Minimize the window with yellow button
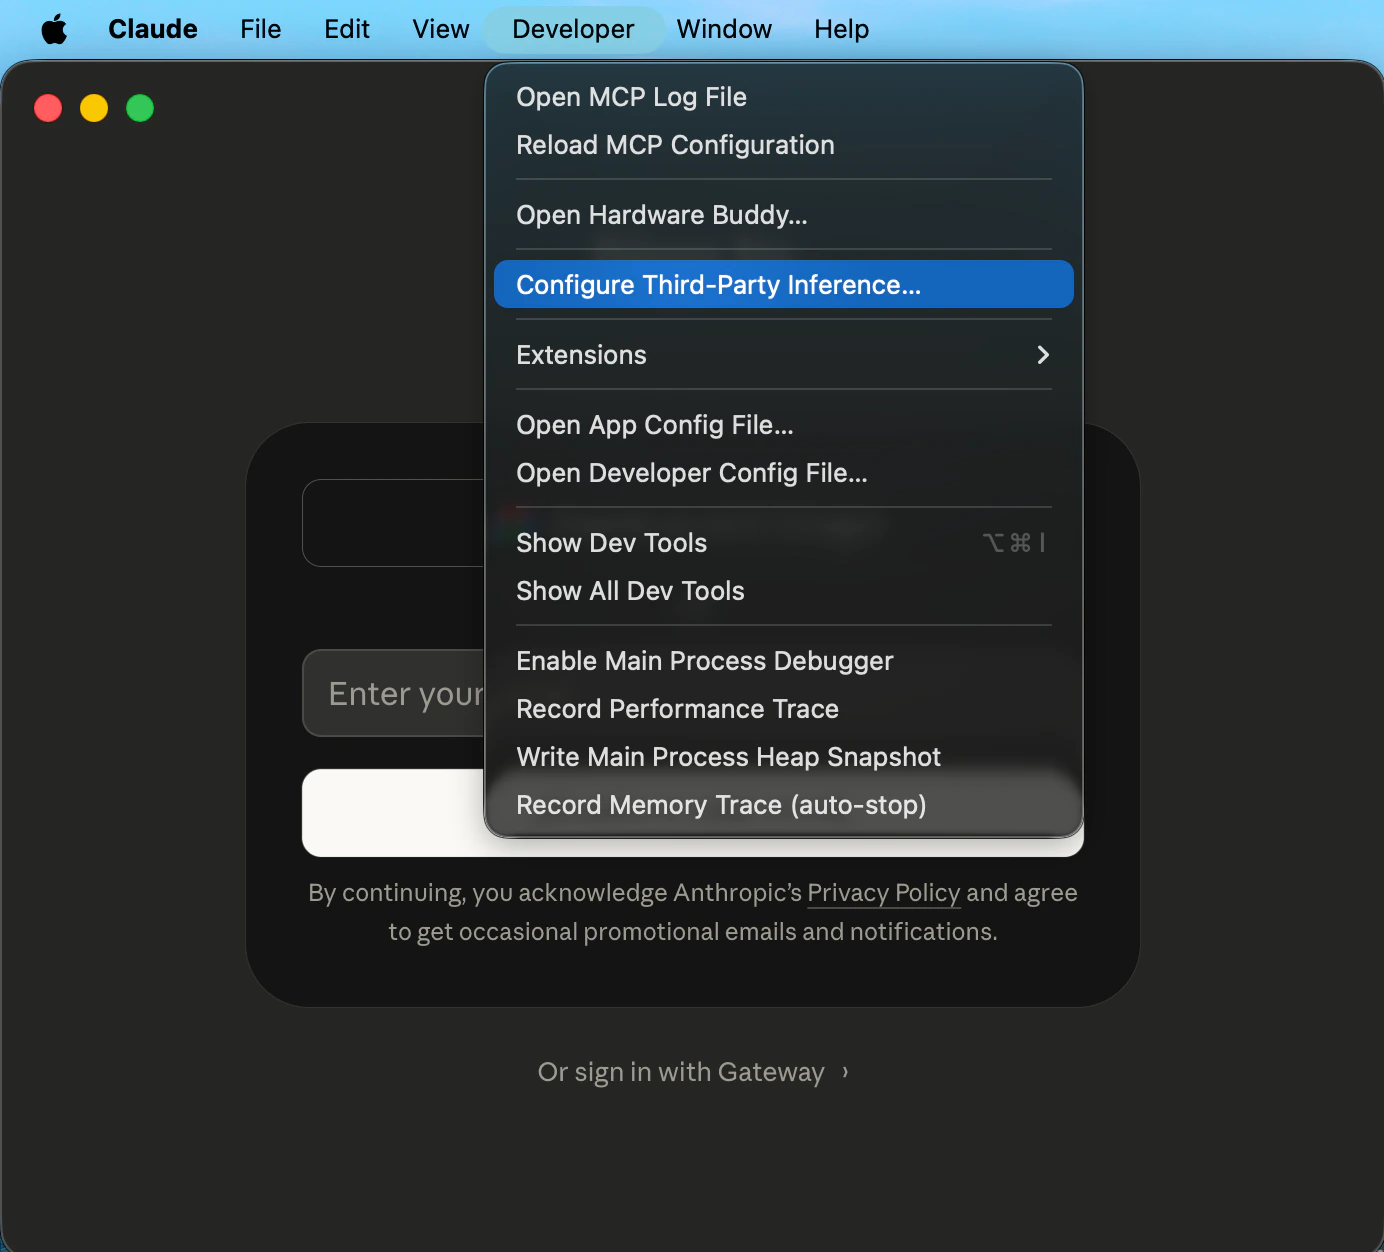This screenshot has width=1384, height=1252. point(94,108)
